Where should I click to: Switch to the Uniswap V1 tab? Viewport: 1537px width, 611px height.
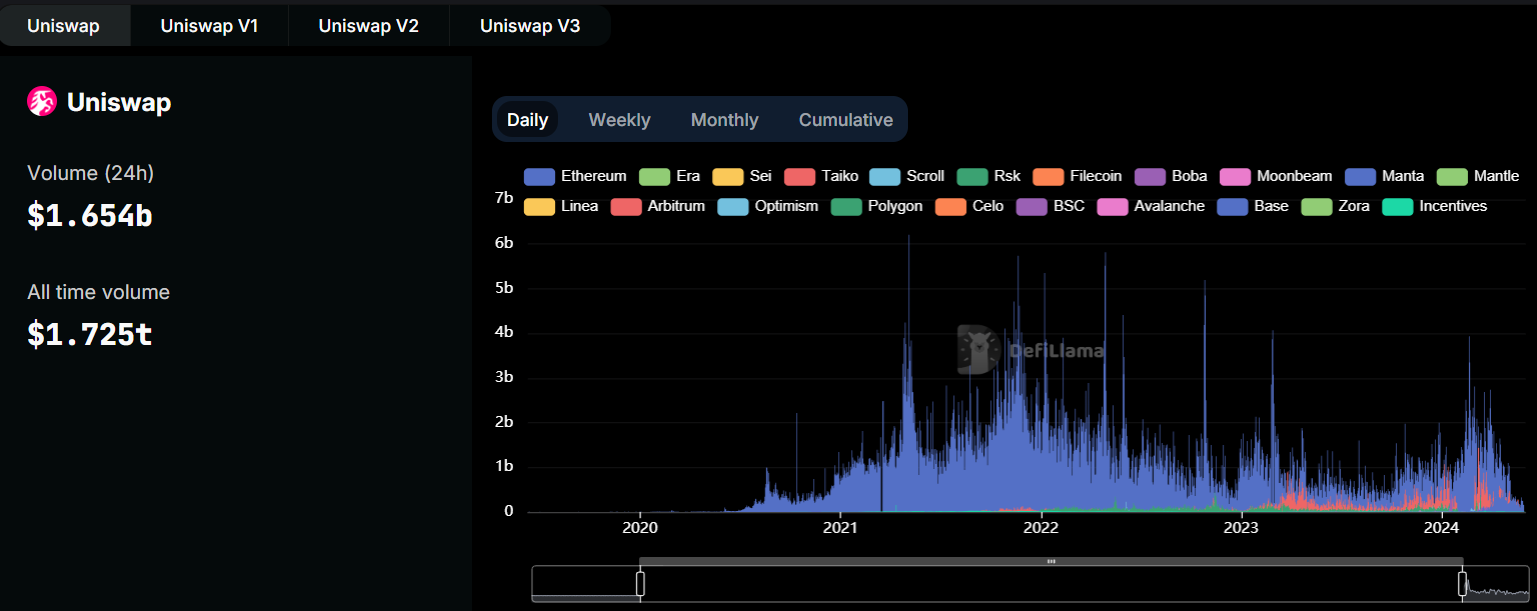pyautogui.click(x=209, y=26)
